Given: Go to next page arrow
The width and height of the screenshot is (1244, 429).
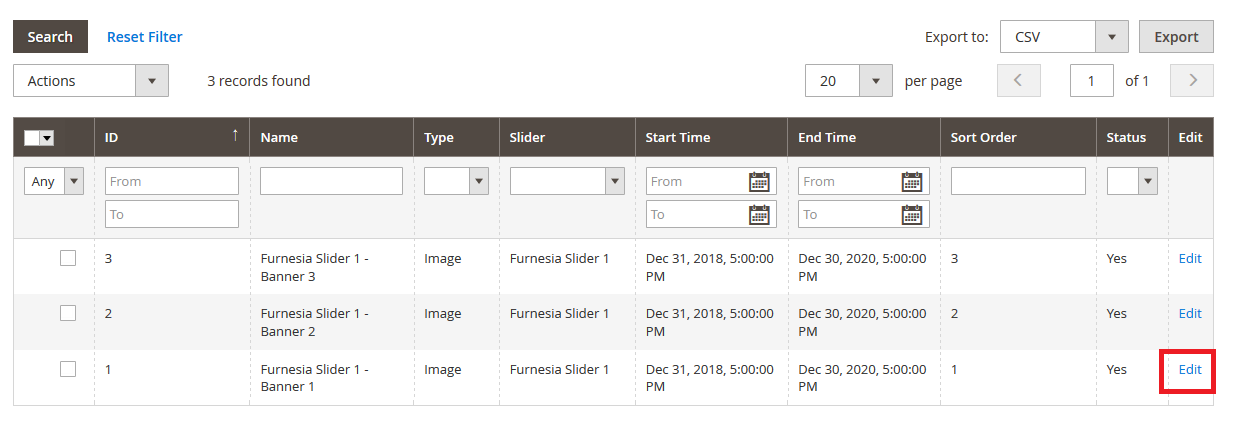Looking at the screenshot, I should click(1192, 81).
